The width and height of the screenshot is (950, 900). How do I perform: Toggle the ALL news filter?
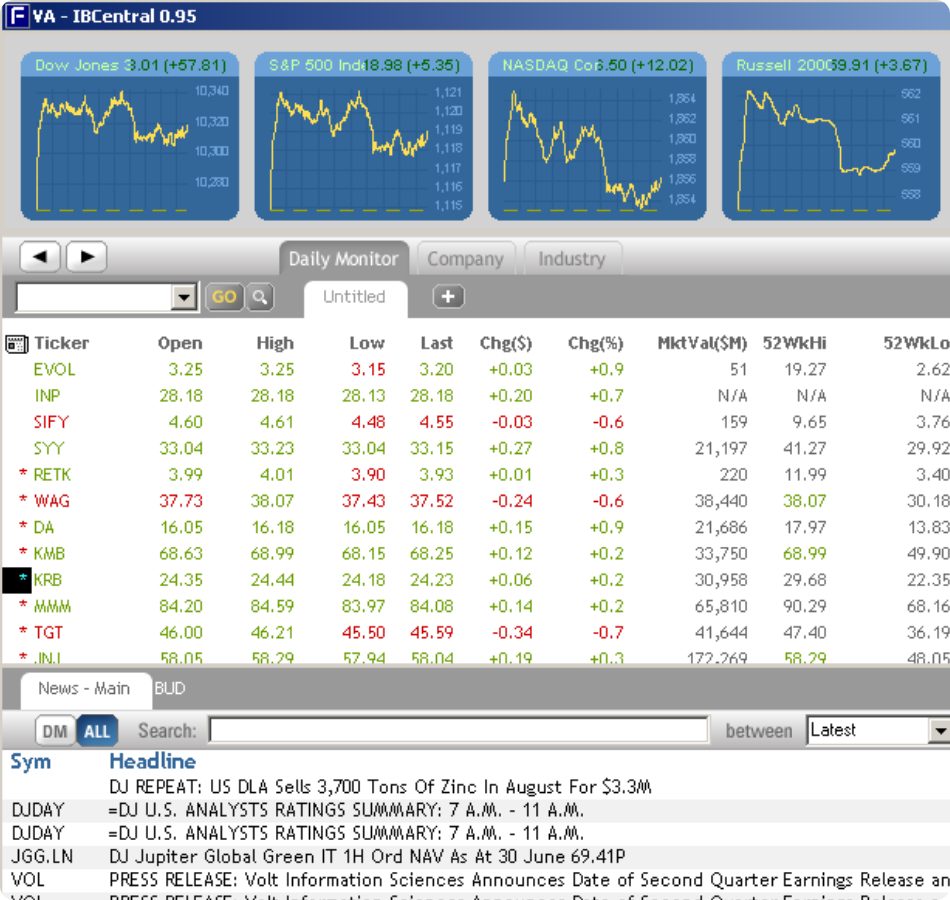point(97,731)
